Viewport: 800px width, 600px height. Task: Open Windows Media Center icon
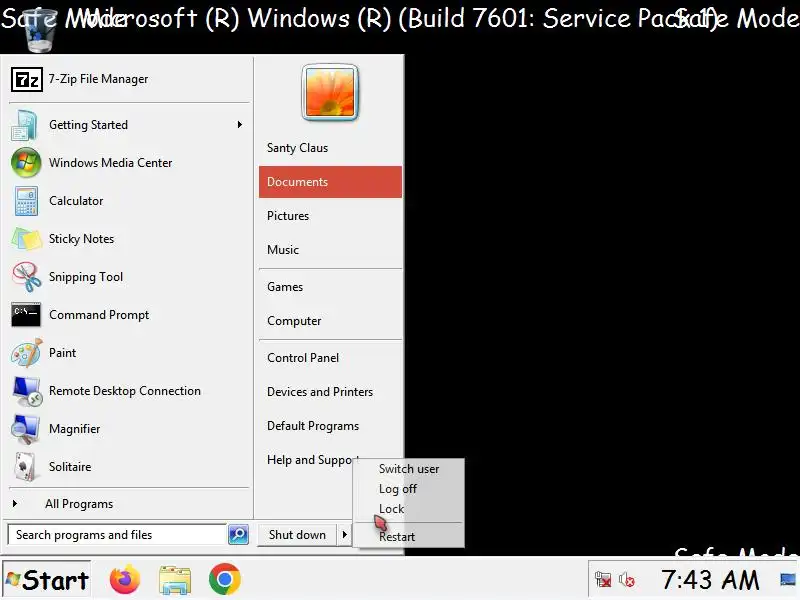click(x=26, y=163)
